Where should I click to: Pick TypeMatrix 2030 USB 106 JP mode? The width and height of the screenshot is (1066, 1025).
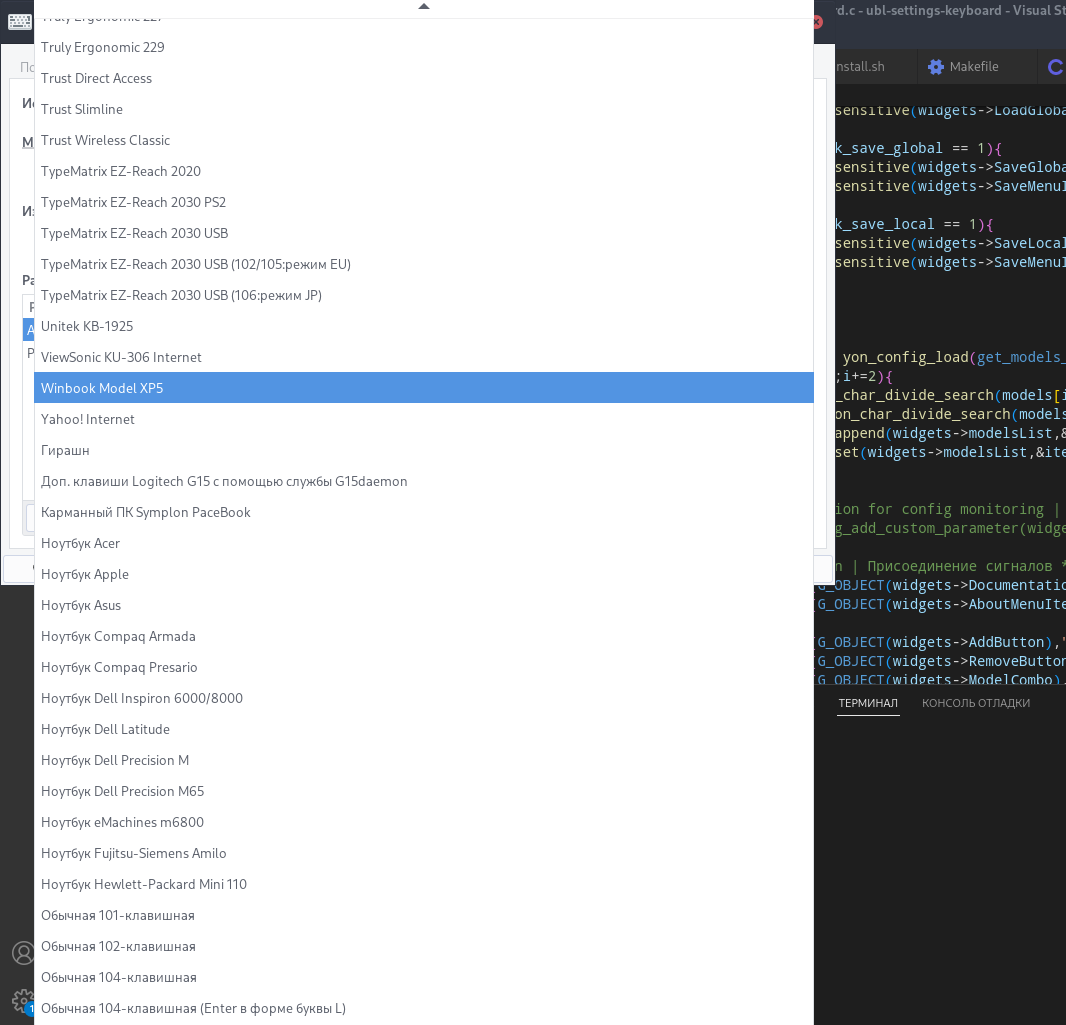(x=424, y=296)
